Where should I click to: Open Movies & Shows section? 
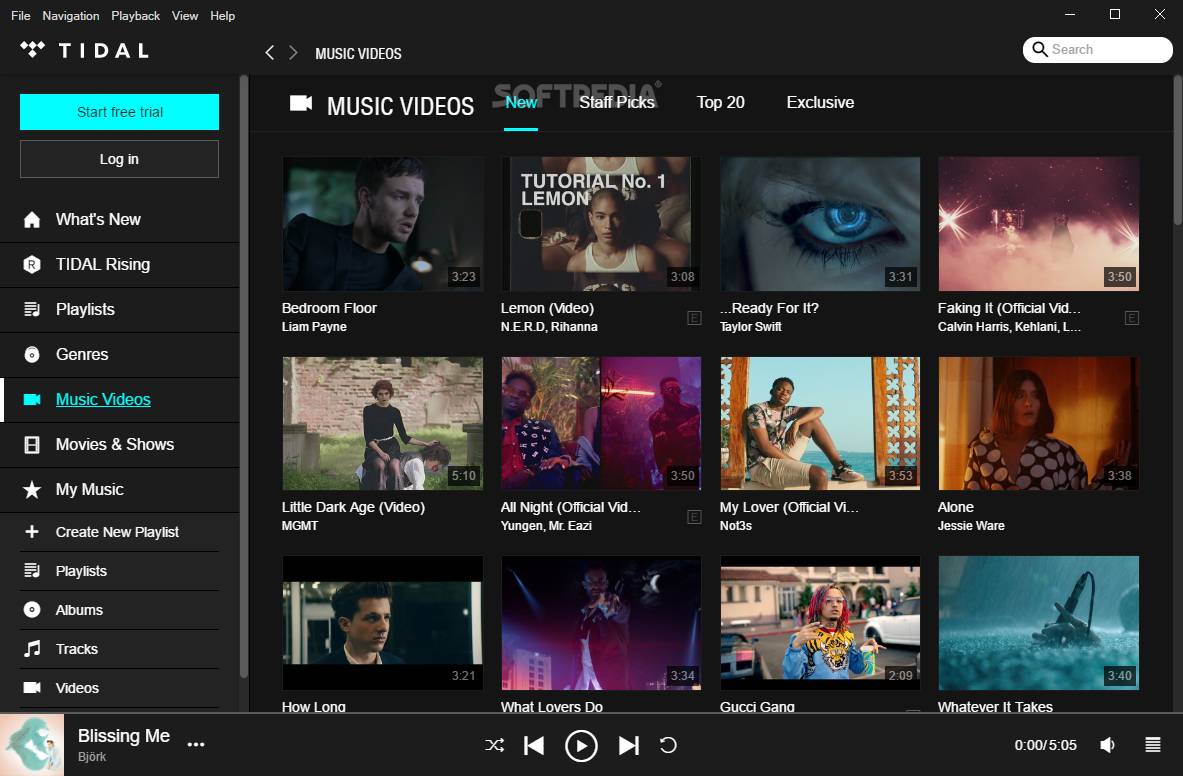pos(119,445)
